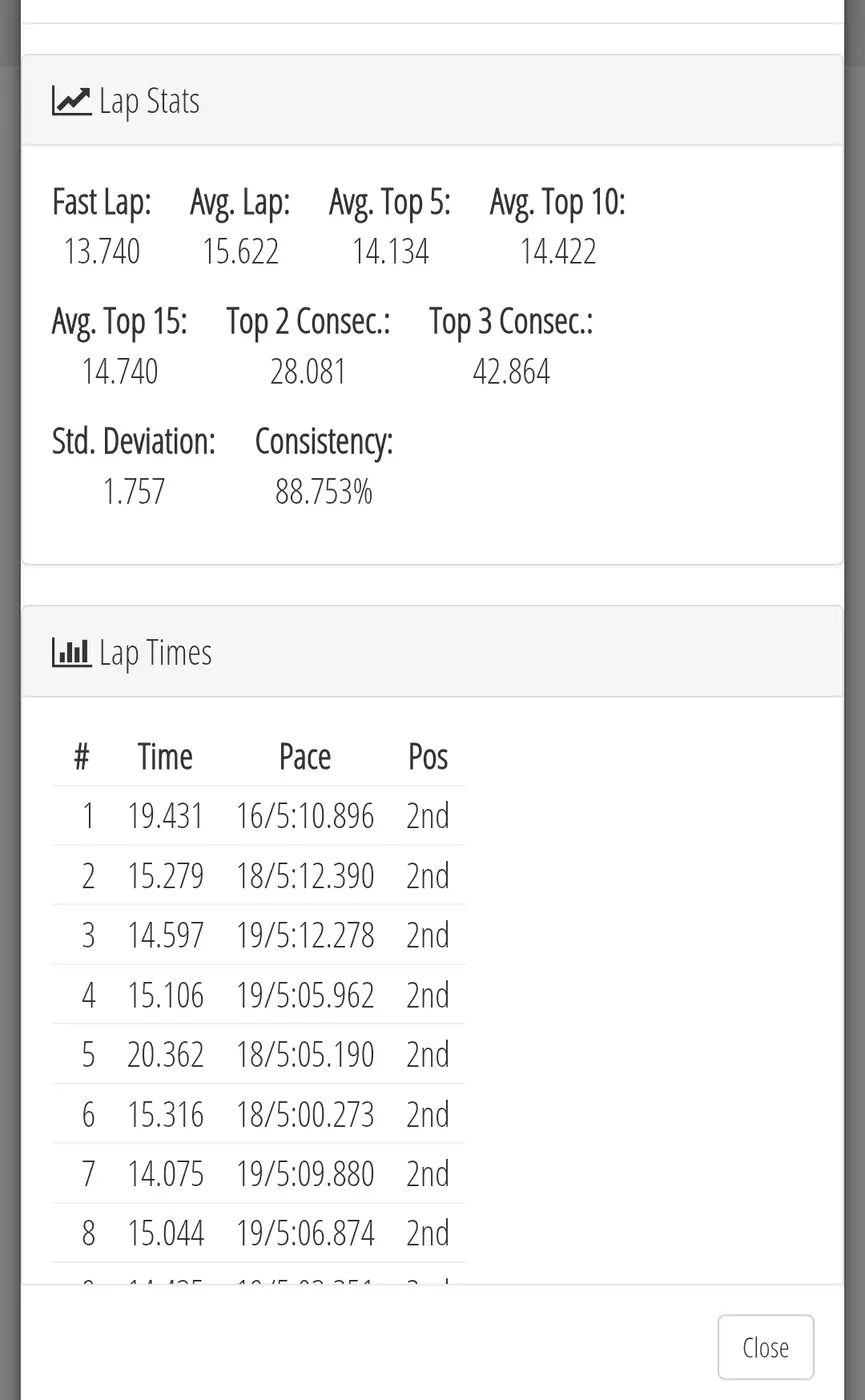Click the Lap Stats line chart icon

[71, 101]
